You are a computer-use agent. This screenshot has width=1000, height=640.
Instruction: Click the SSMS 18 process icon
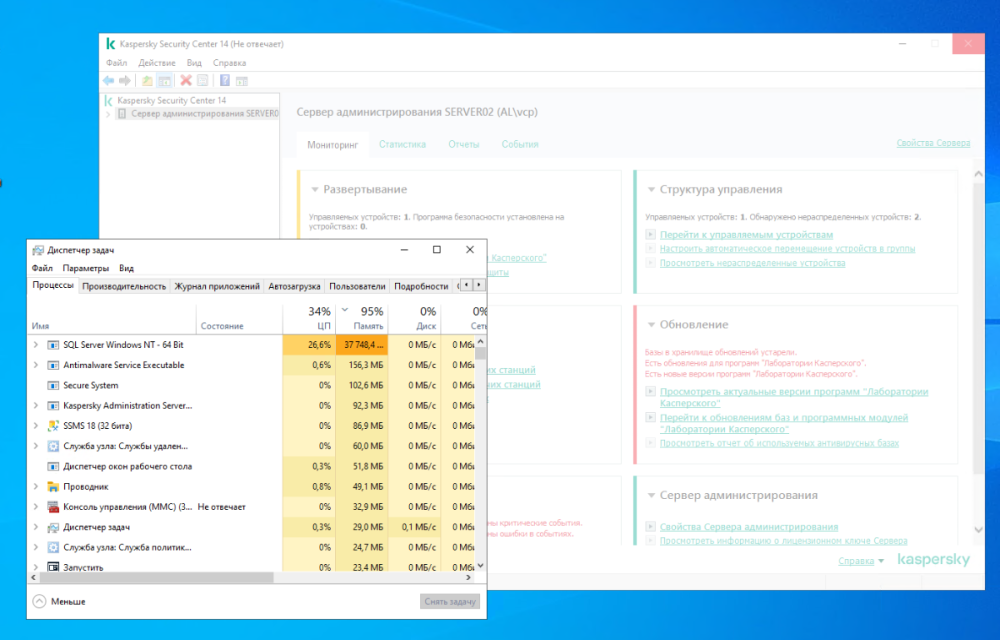click(x=54, y=426)
